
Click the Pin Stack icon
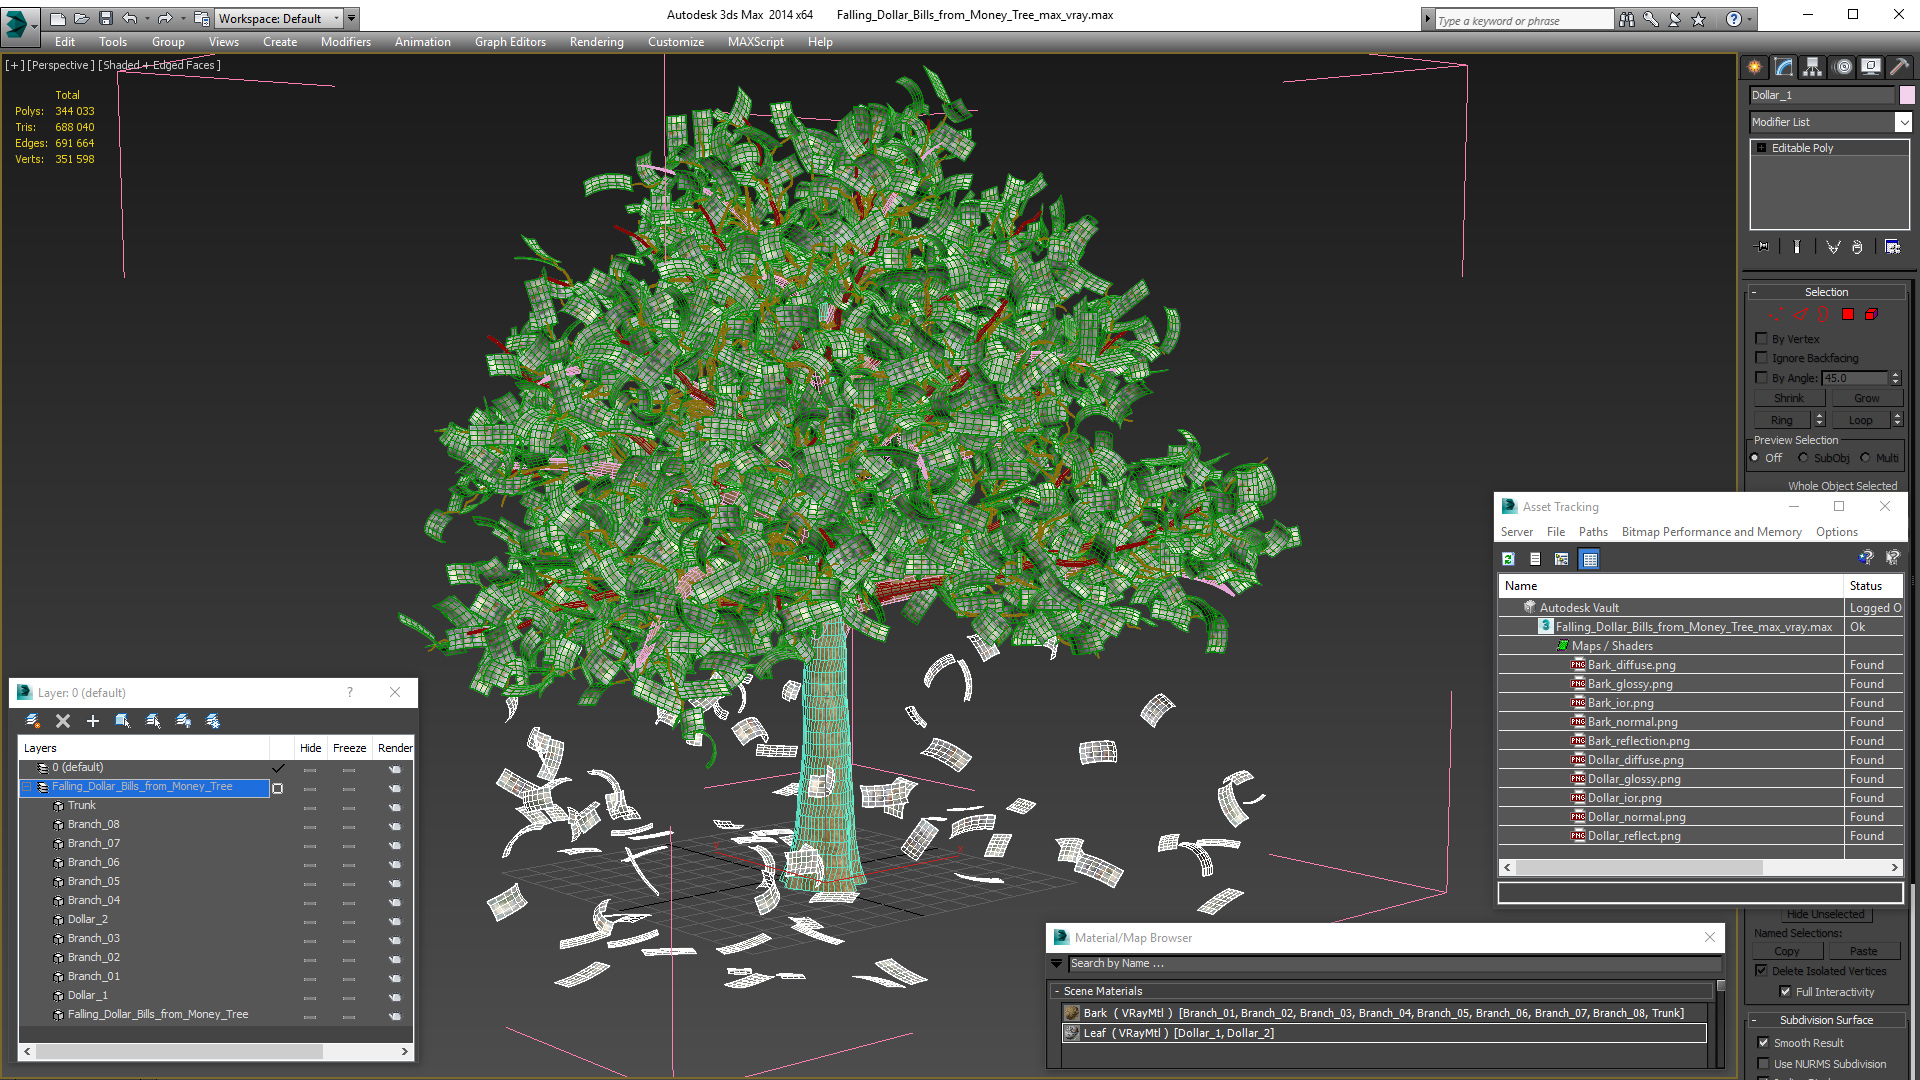[1762, 247]
